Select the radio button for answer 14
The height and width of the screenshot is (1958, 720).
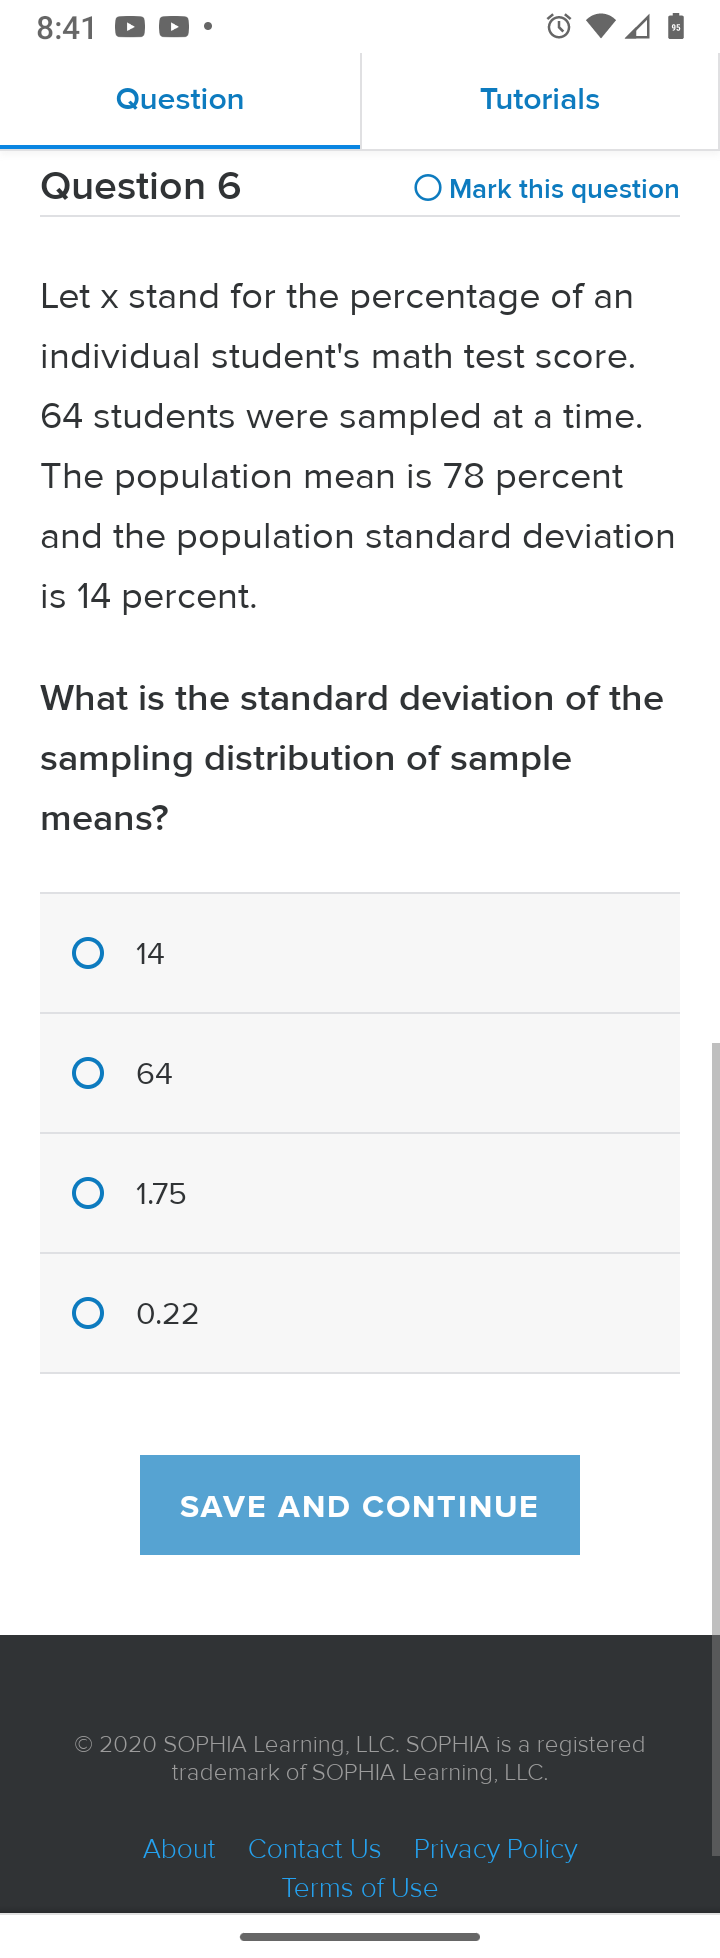click(x=88, y=953)
